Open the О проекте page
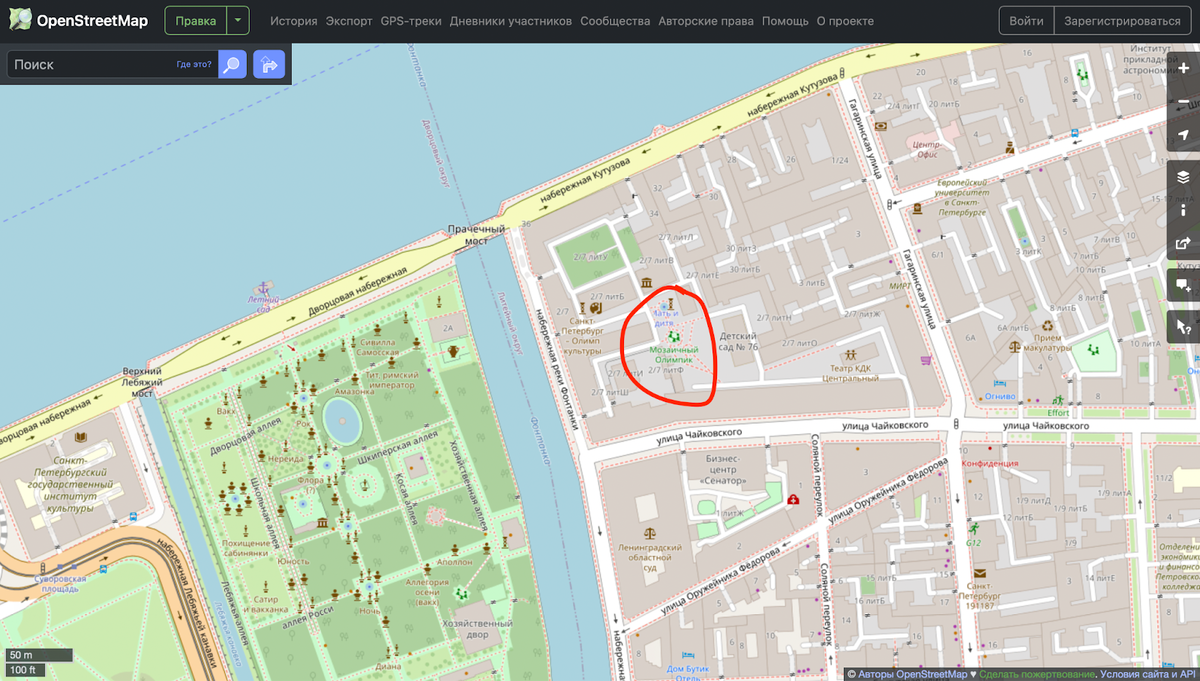This screenshot has width=1200, height=681. [845, 21]
